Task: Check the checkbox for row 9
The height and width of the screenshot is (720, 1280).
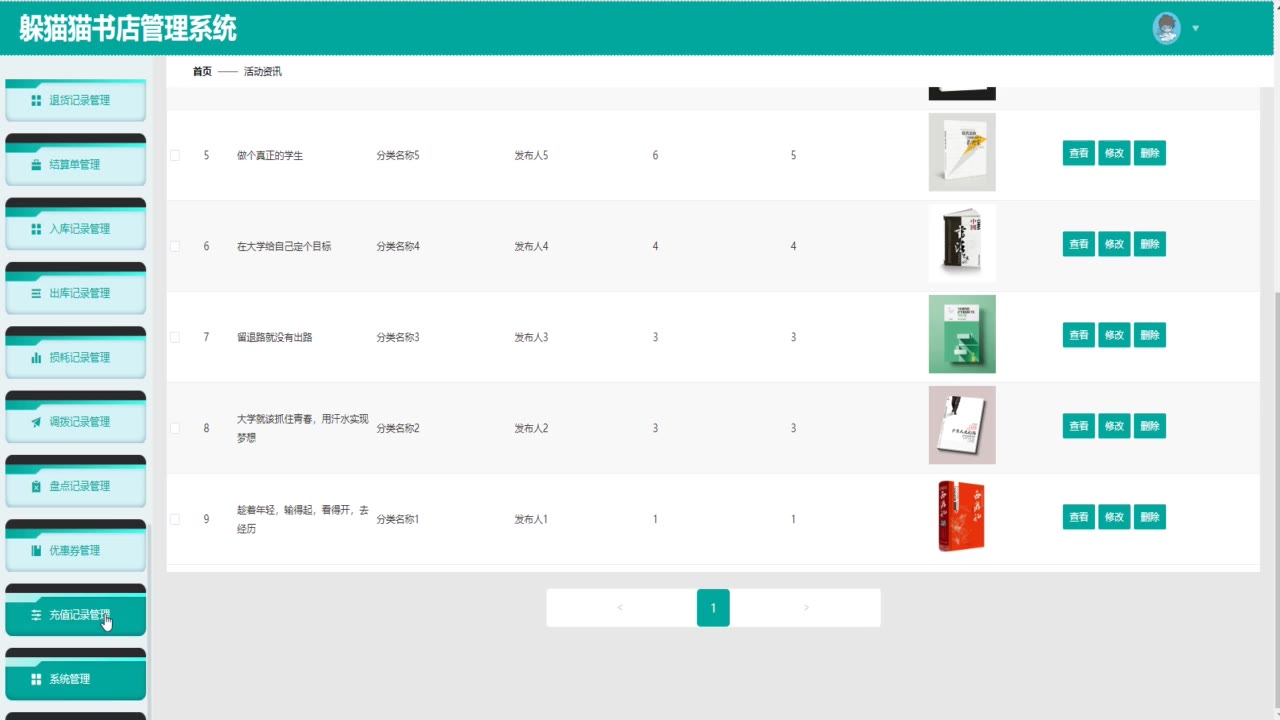Action: point(175,519)
